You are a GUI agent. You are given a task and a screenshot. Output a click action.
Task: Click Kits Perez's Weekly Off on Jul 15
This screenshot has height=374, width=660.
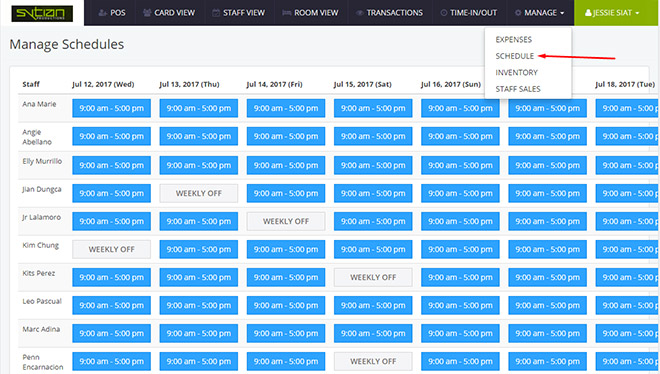coord(373,277)
